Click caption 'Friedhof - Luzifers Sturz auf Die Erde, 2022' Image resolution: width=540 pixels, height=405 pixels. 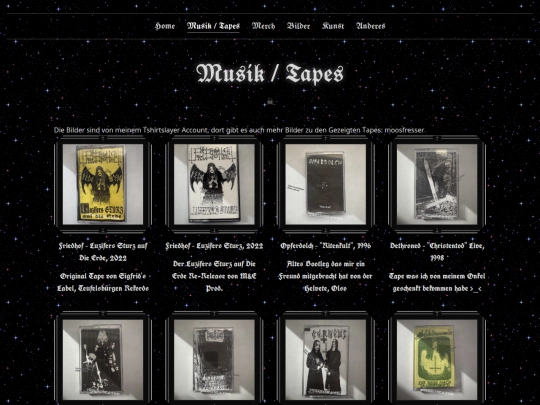tap(103, 252)
